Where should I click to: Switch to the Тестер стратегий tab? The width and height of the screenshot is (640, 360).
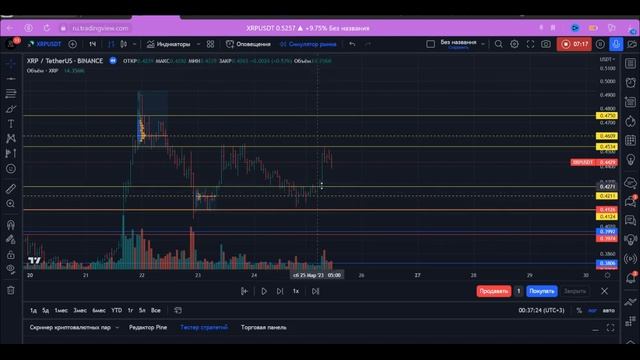point(204,327)
